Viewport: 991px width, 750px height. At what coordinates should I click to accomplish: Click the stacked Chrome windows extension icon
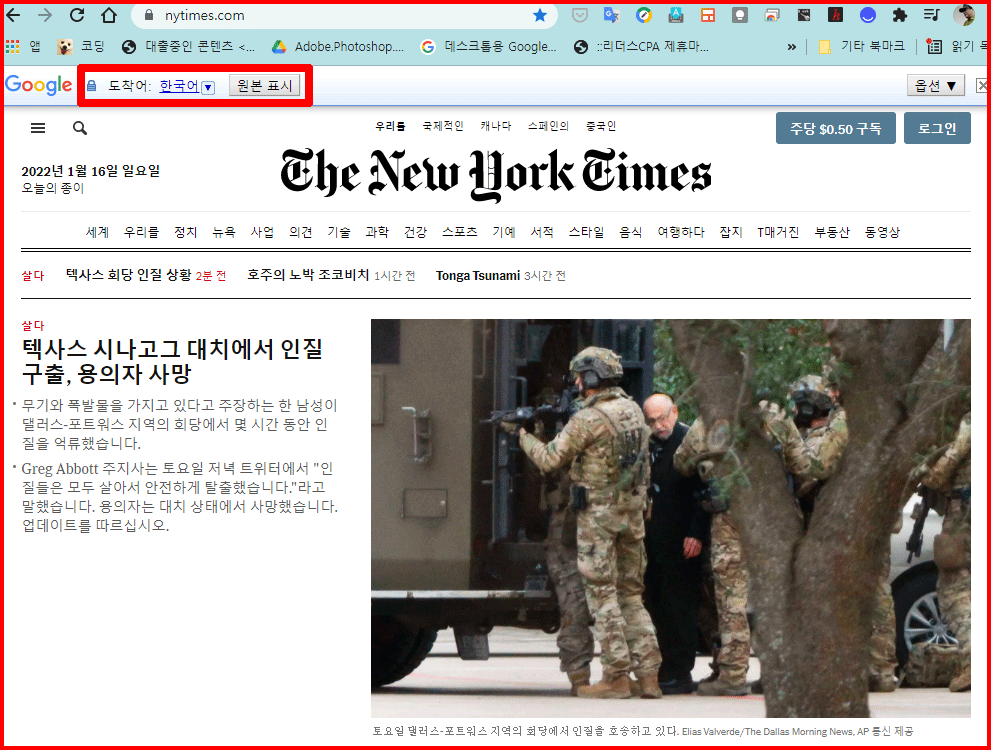[x=772, y=16]
